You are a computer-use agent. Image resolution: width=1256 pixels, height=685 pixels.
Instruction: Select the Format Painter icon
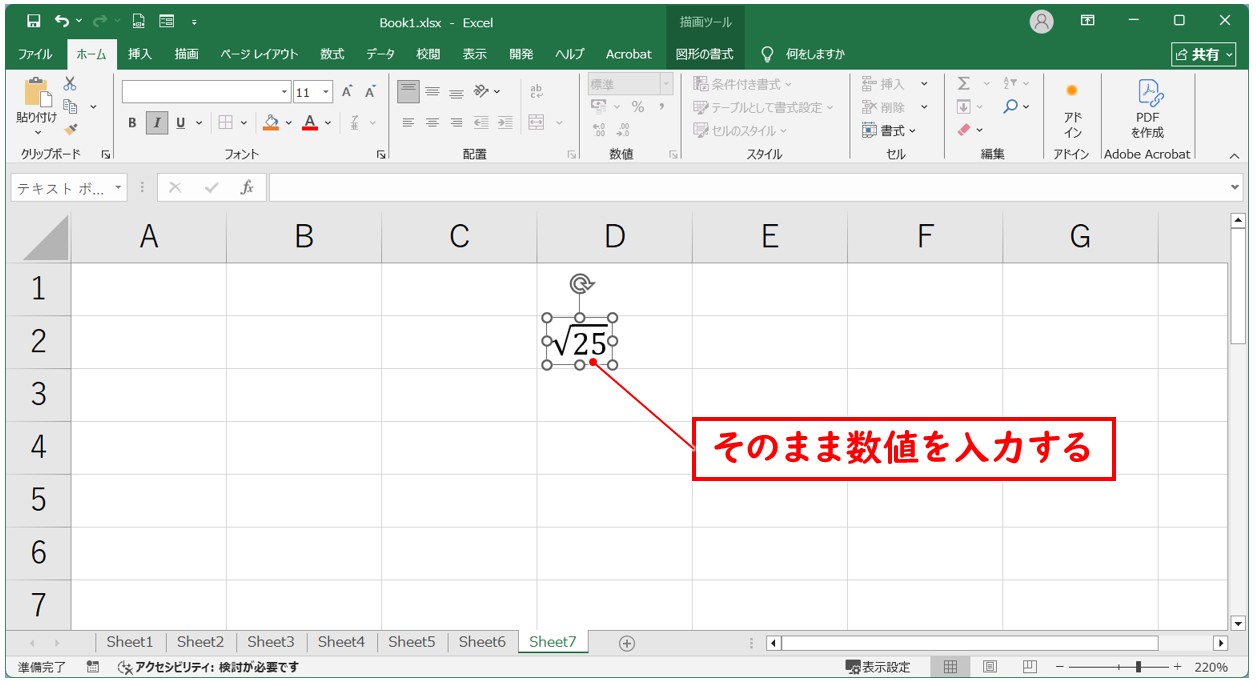68,129
